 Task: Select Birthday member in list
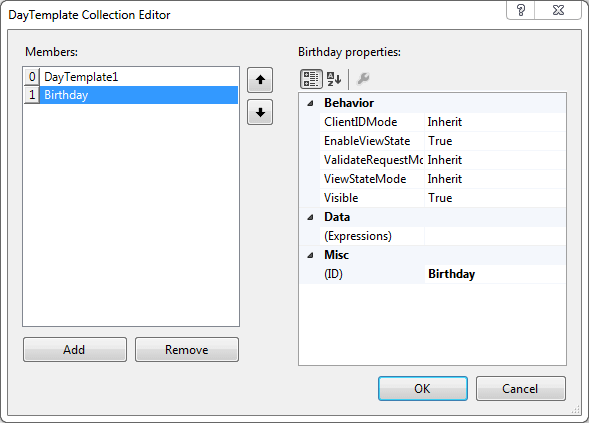(x=139, y=95)
